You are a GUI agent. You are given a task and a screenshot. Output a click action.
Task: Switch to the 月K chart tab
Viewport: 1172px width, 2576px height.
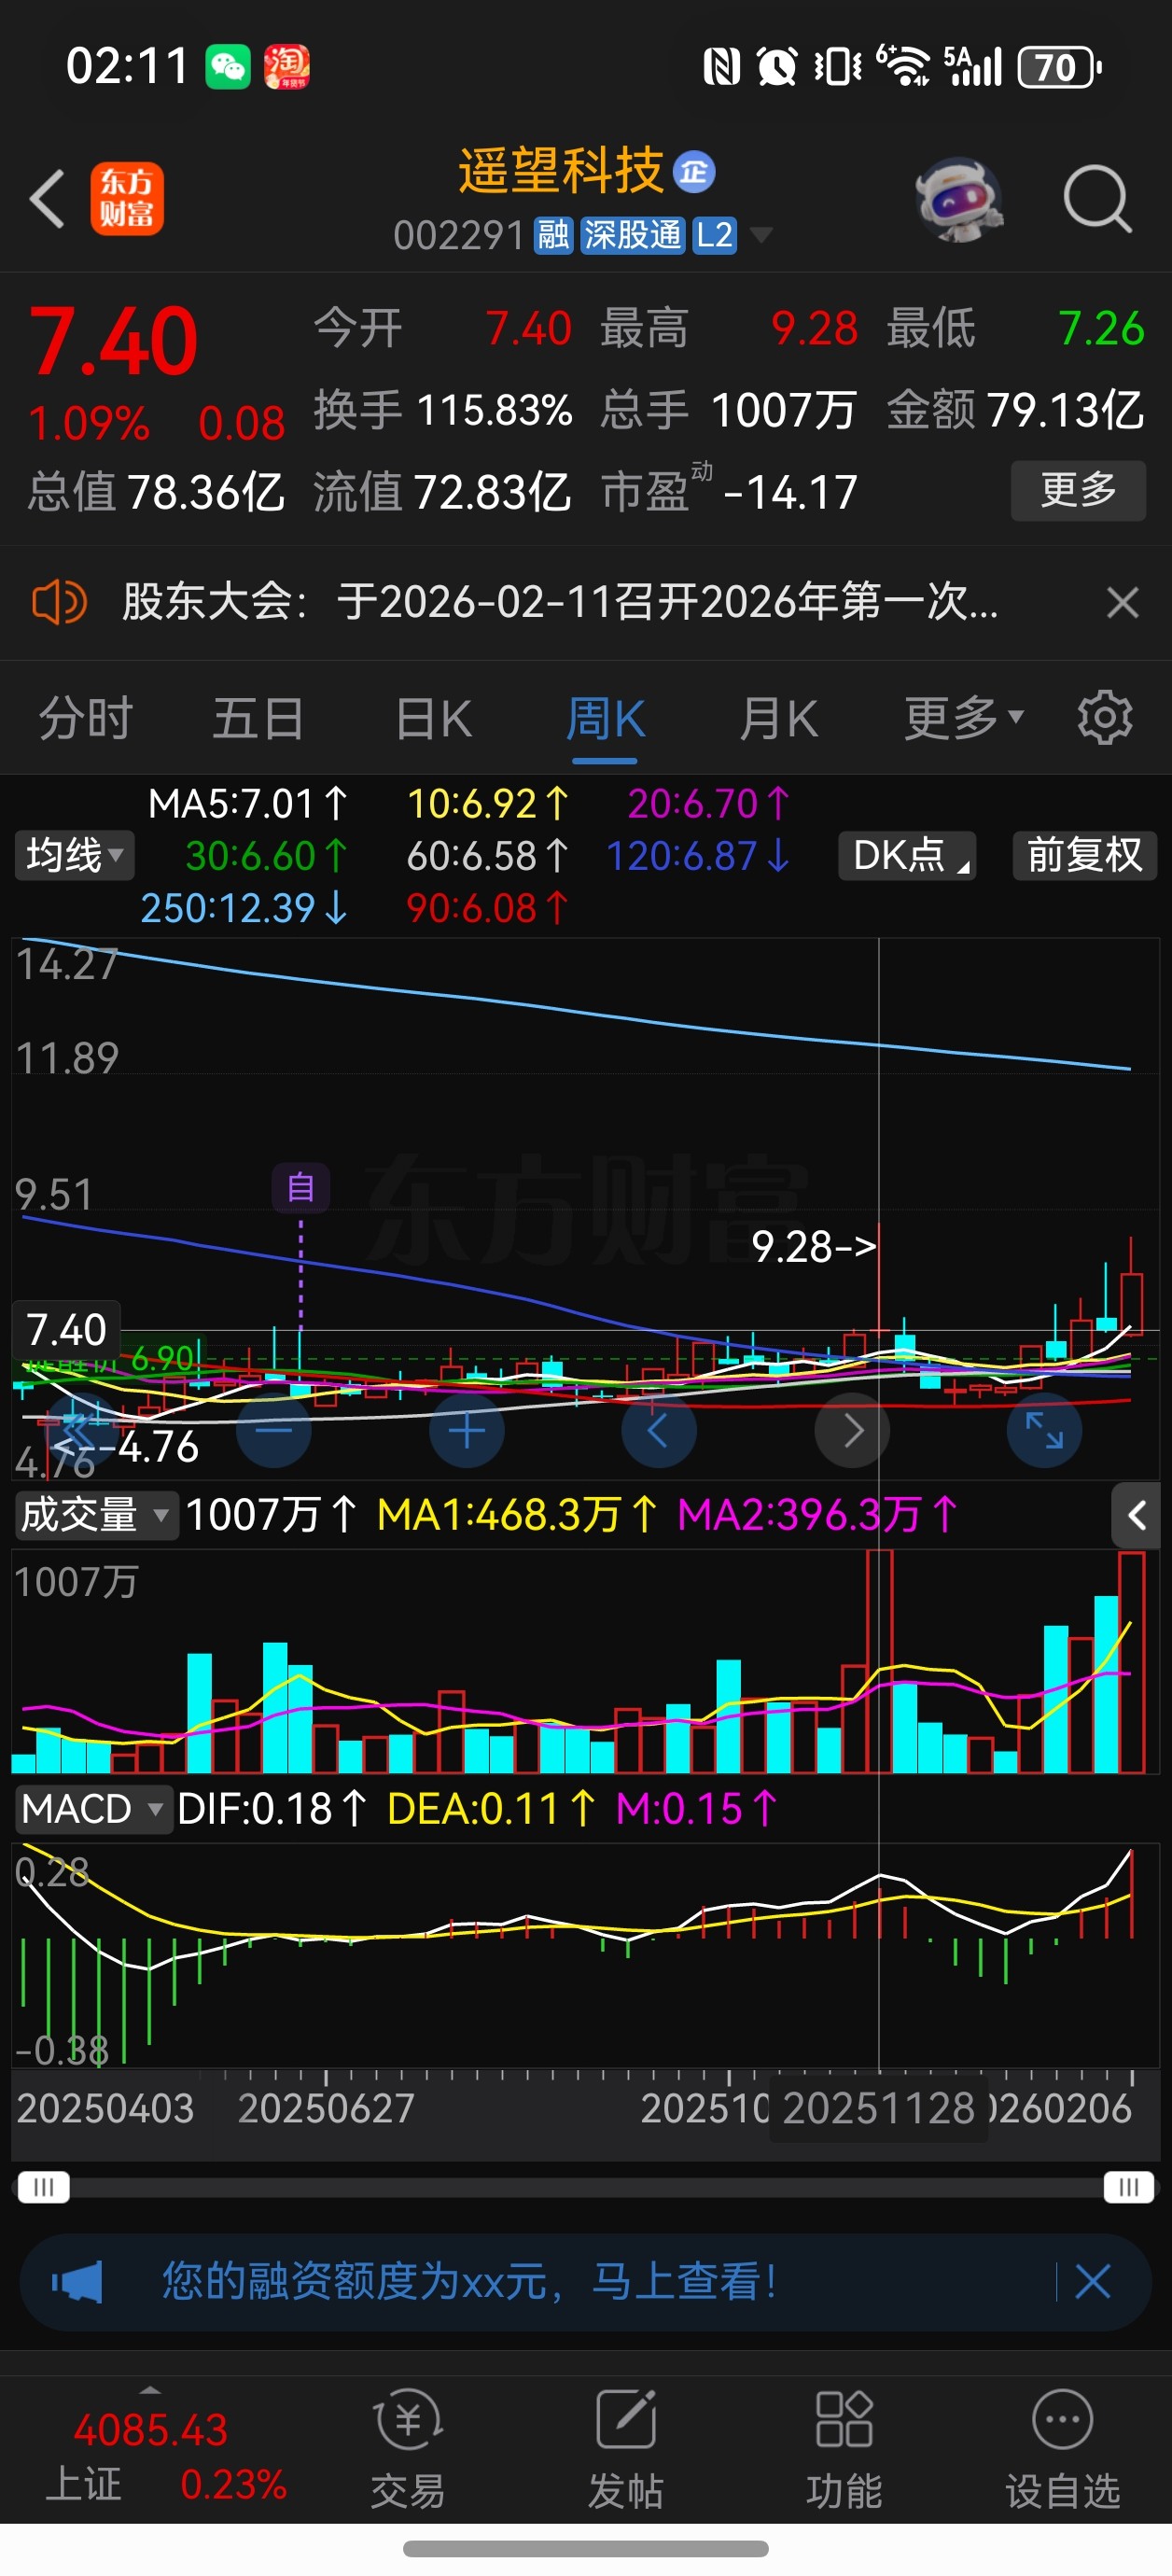778,719
